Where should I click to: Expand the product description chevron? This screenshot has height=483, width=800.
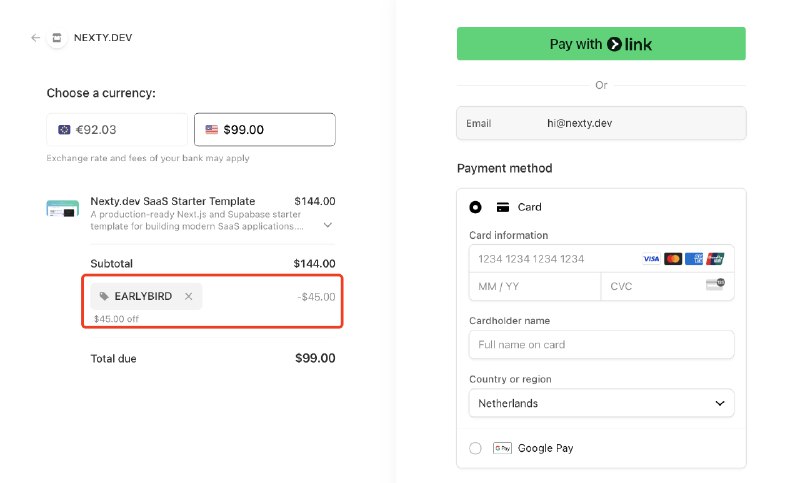[x=328, y=225]
